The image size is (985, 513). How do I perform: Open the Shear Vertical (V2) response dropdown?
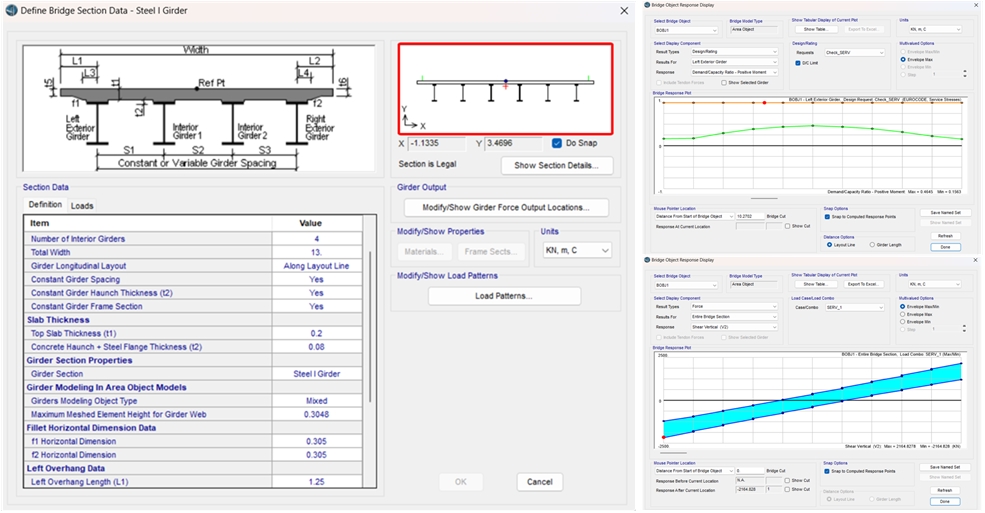click(733, 327)
